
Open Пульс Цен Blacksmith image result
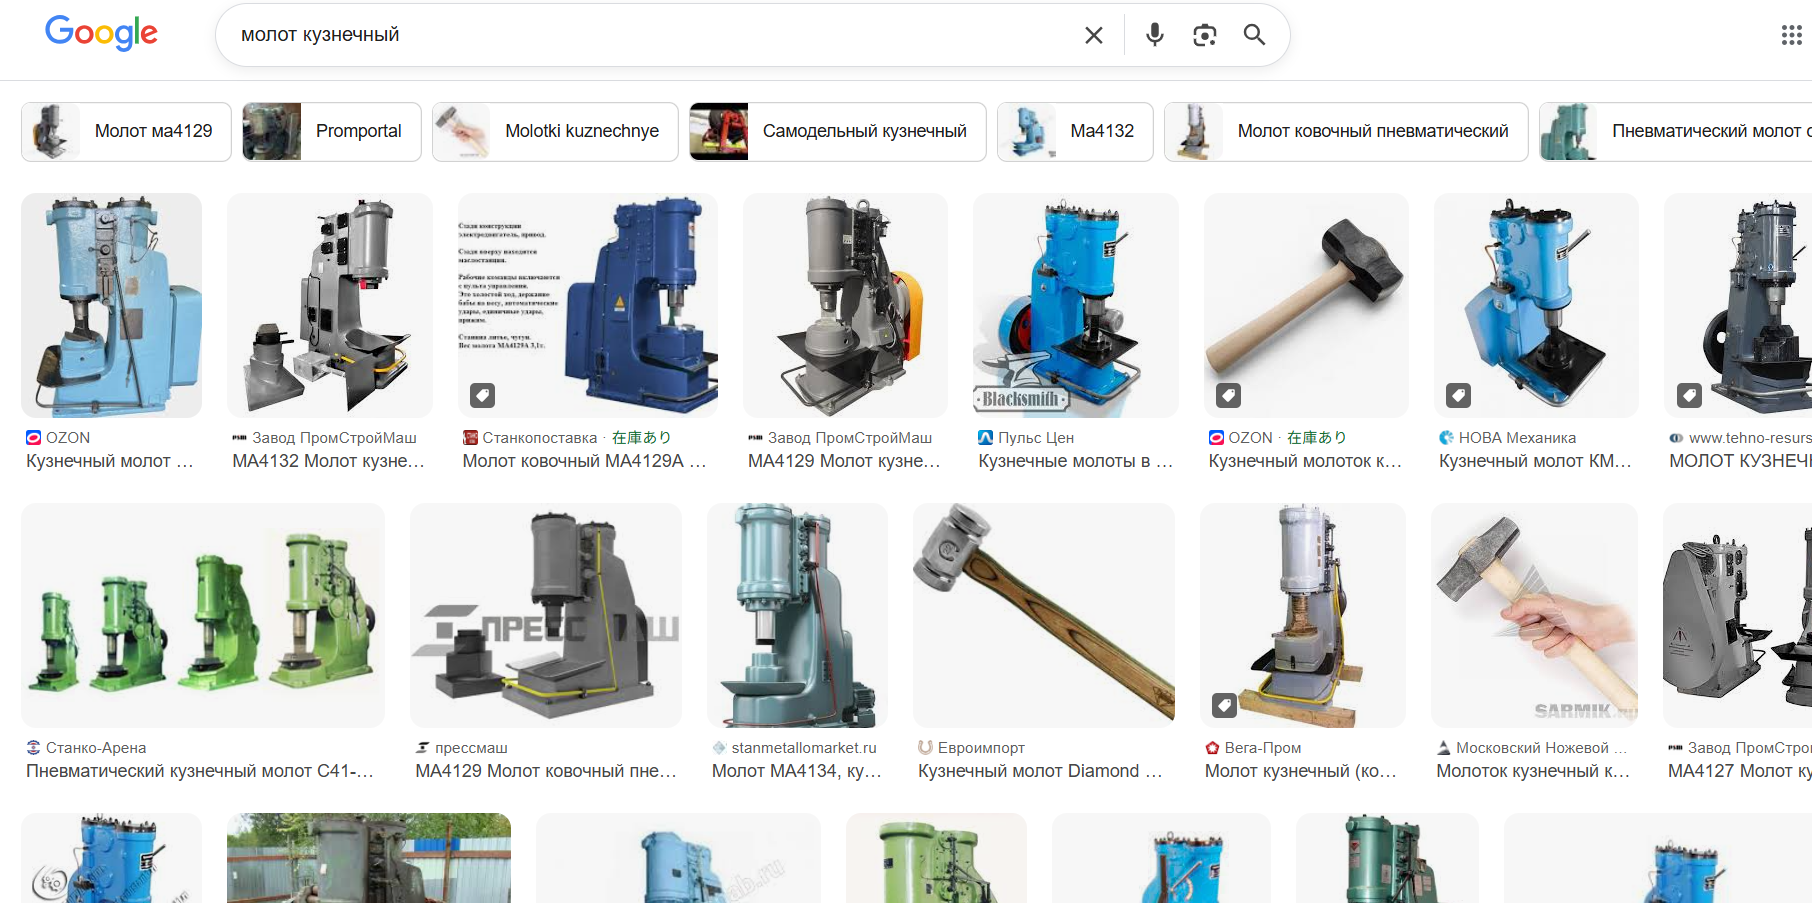click(1076, 305)
